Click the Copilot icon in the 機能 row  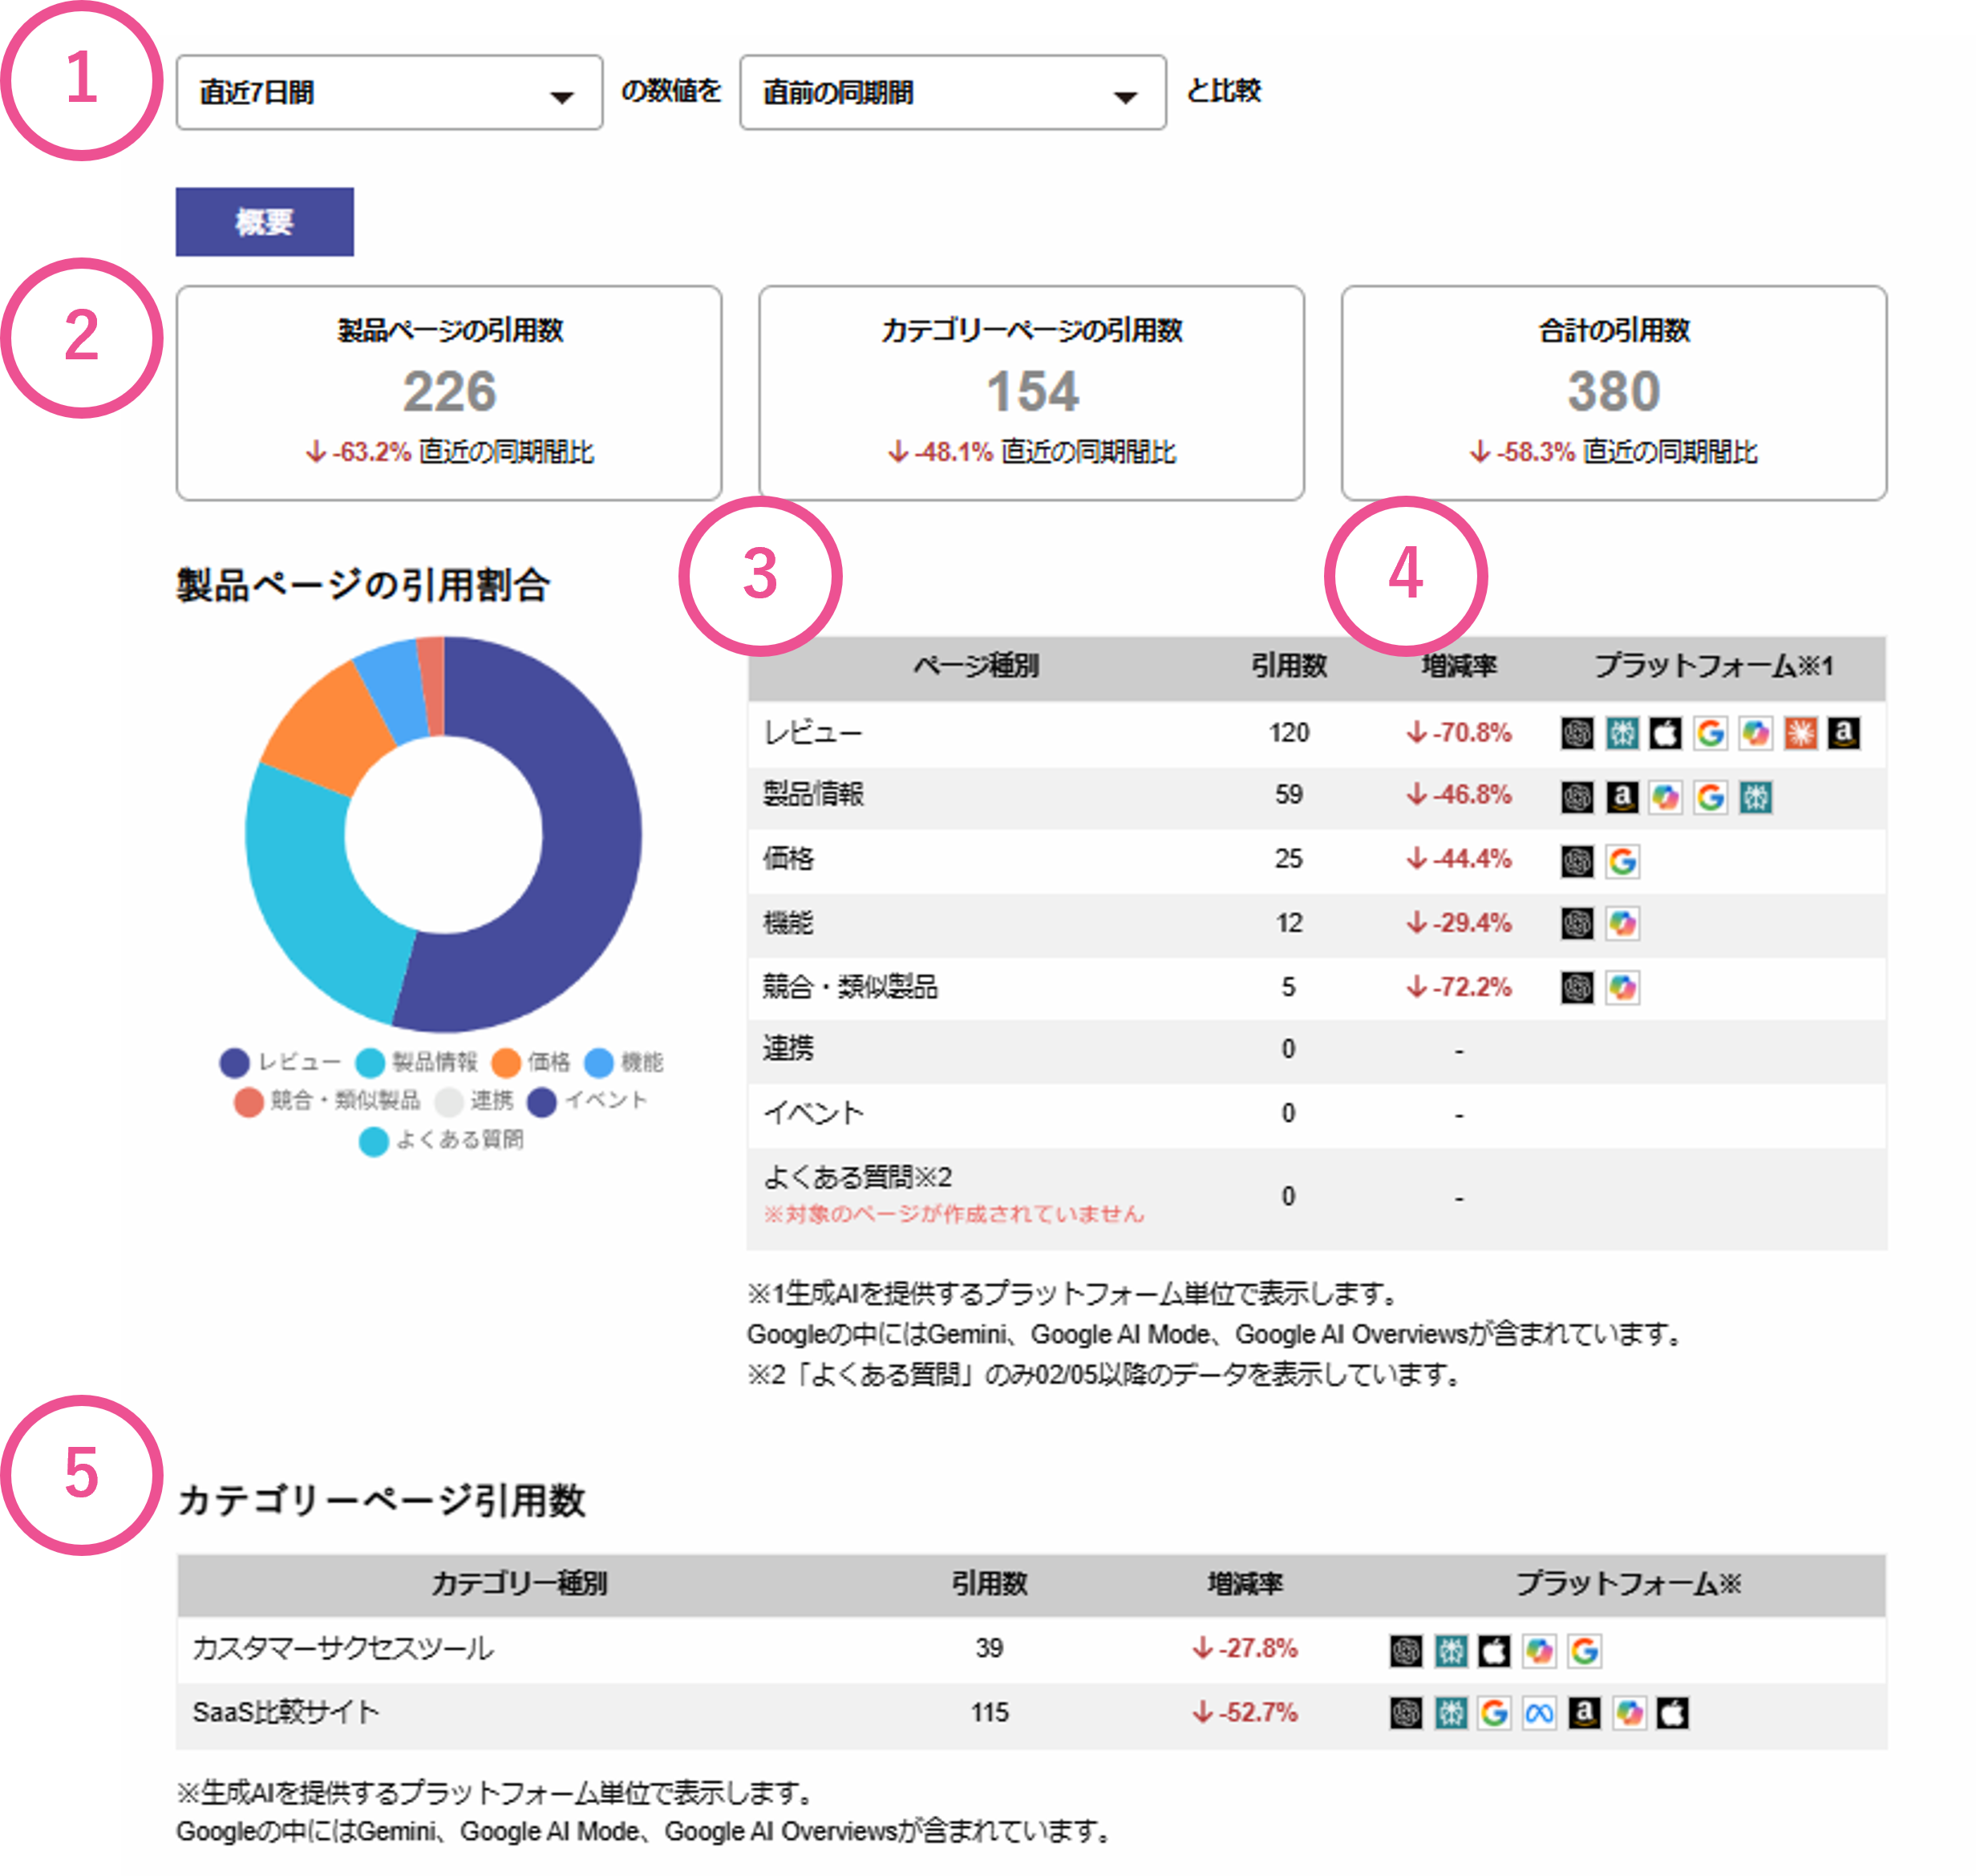(x=1622, y=923)
